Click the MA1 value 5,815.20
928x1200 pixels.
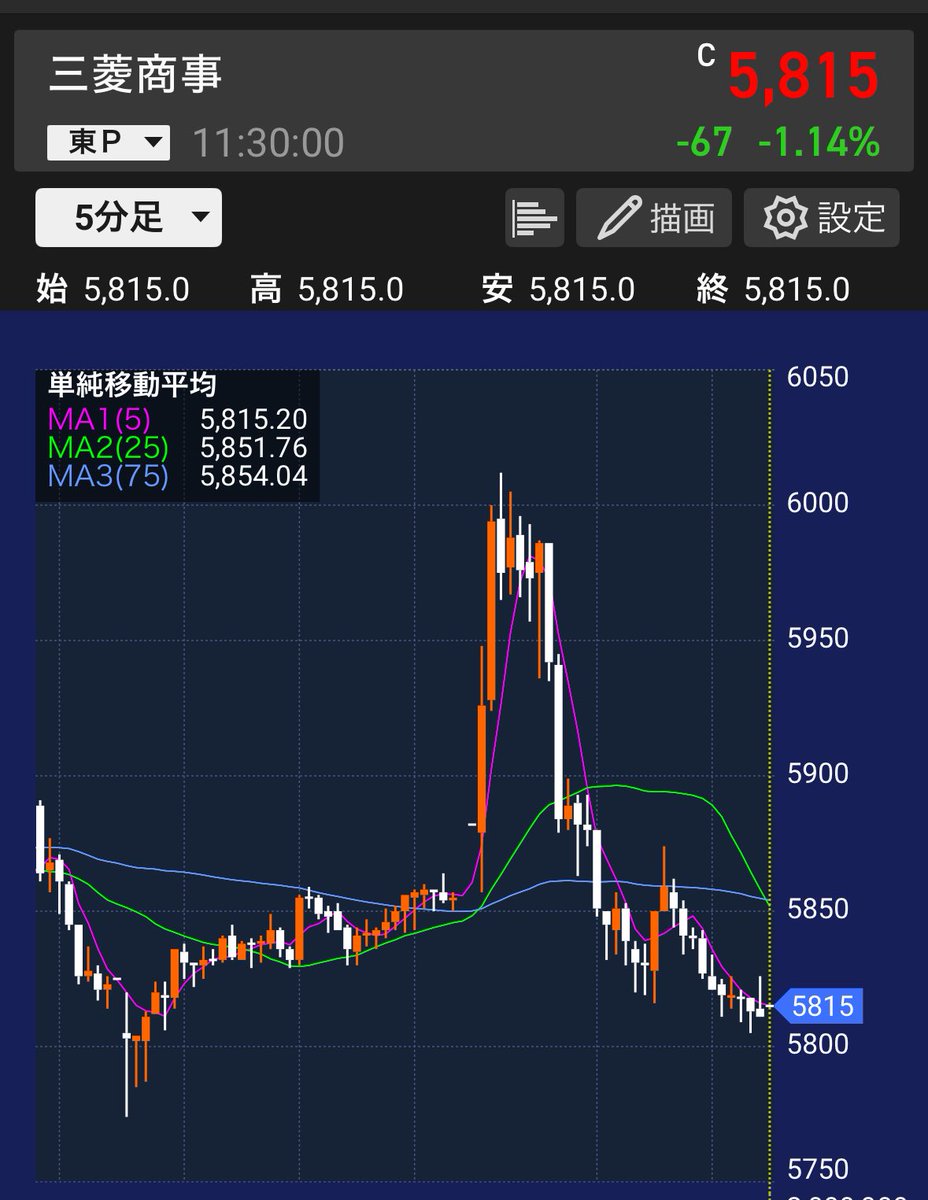[x=254, y=419]
